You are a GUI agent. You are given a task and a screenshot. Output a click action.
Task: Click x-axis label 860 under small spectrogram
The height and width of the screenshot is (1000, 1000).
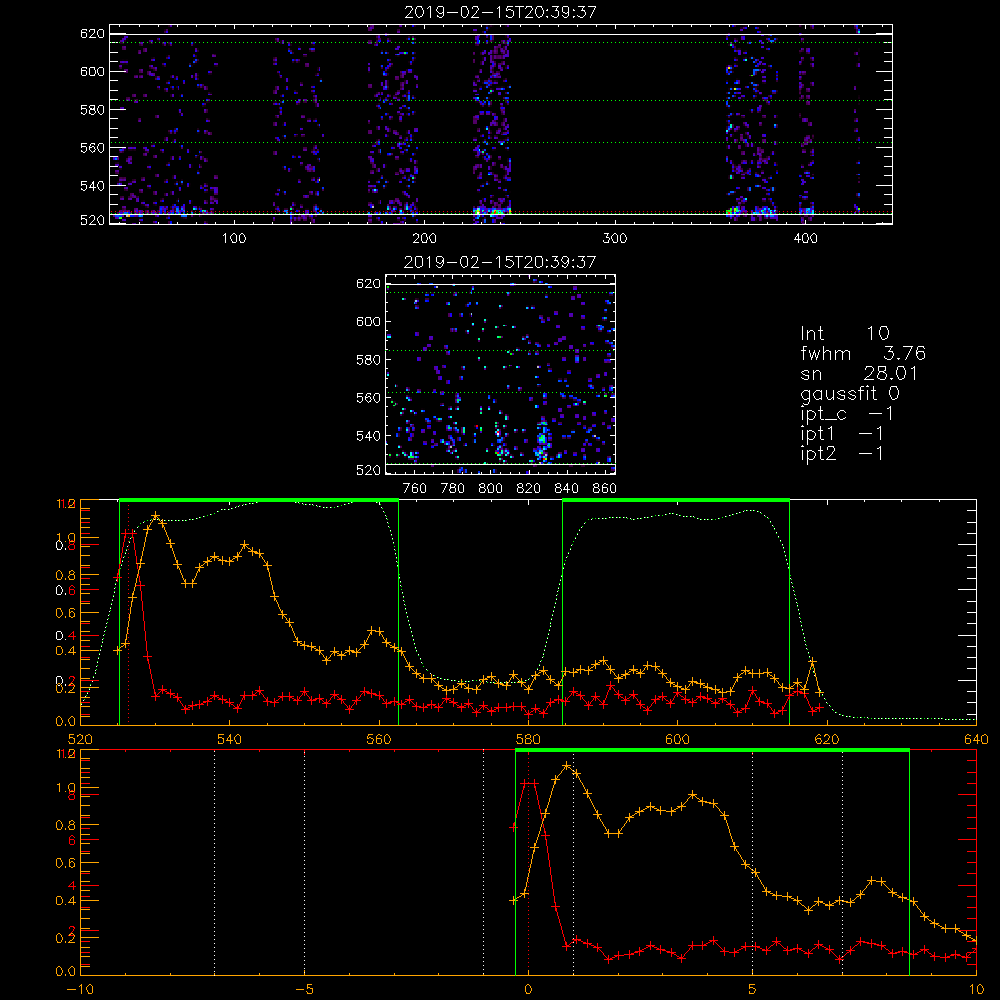point(604,489)
